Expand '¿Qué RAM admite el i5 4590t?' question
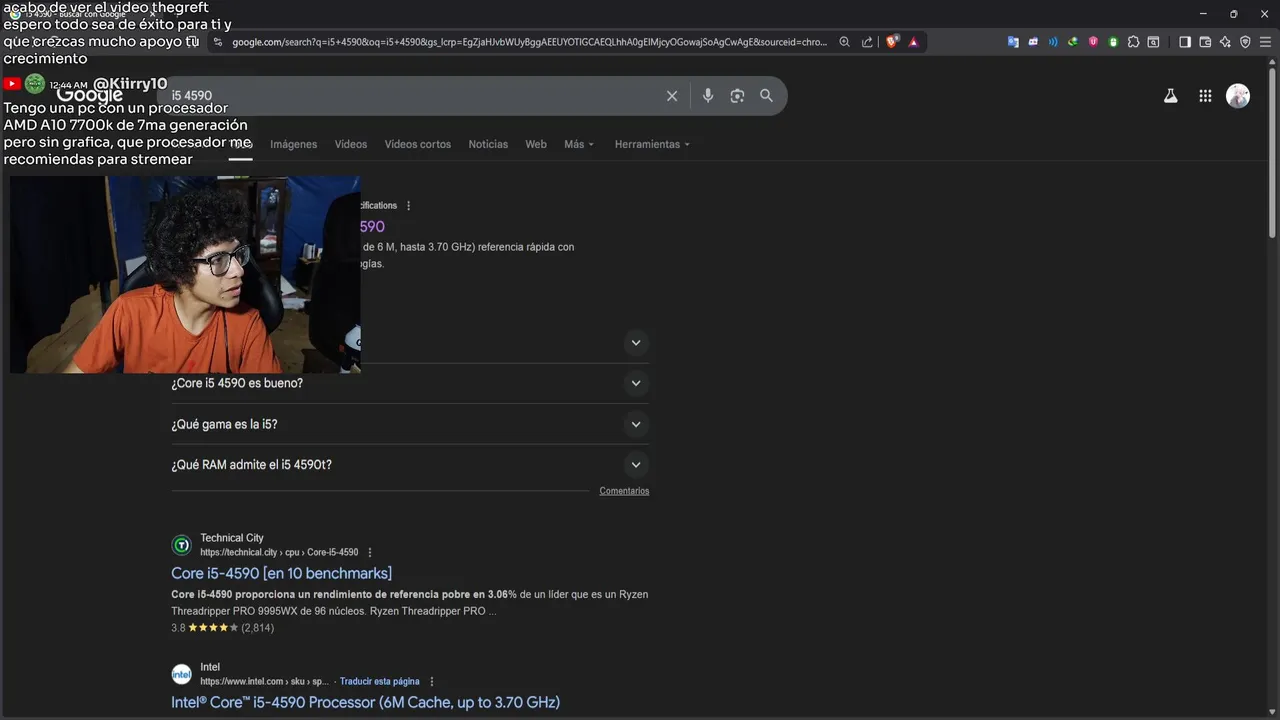 [410, 465]
